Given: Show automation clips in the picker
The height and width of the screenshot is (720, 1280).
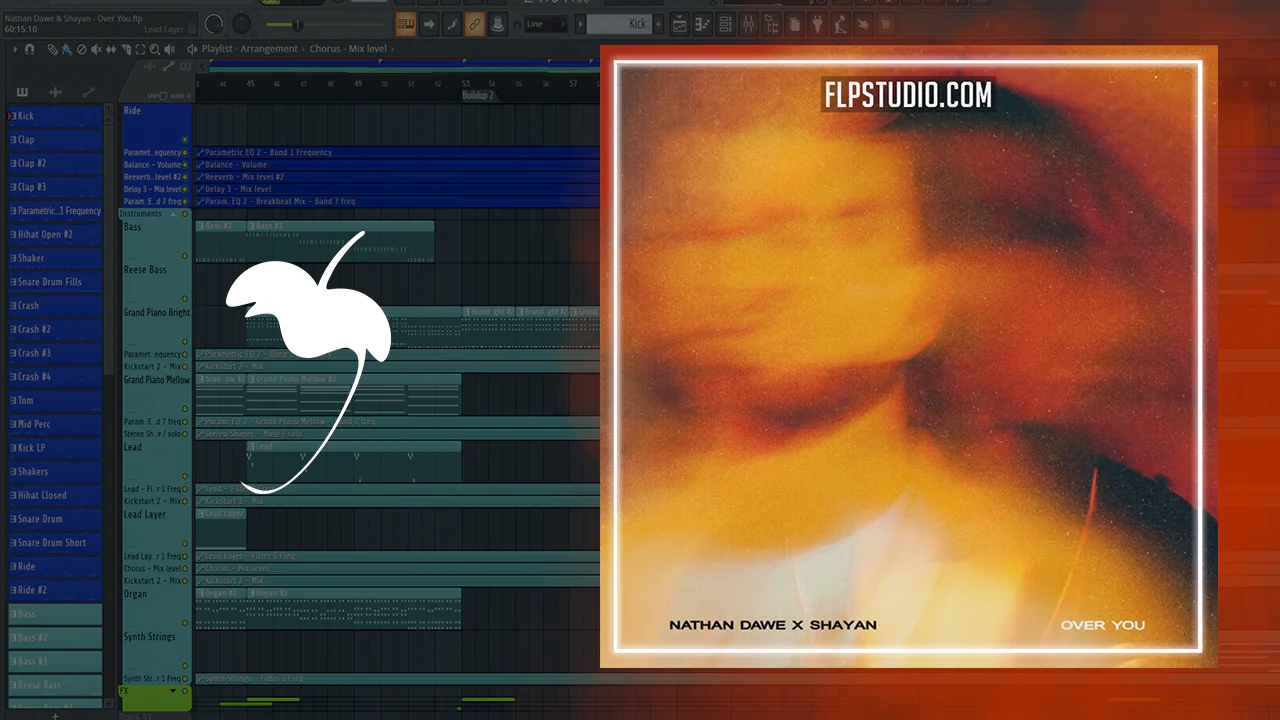Looking at the screenshot, I should [x=88, y=92].
